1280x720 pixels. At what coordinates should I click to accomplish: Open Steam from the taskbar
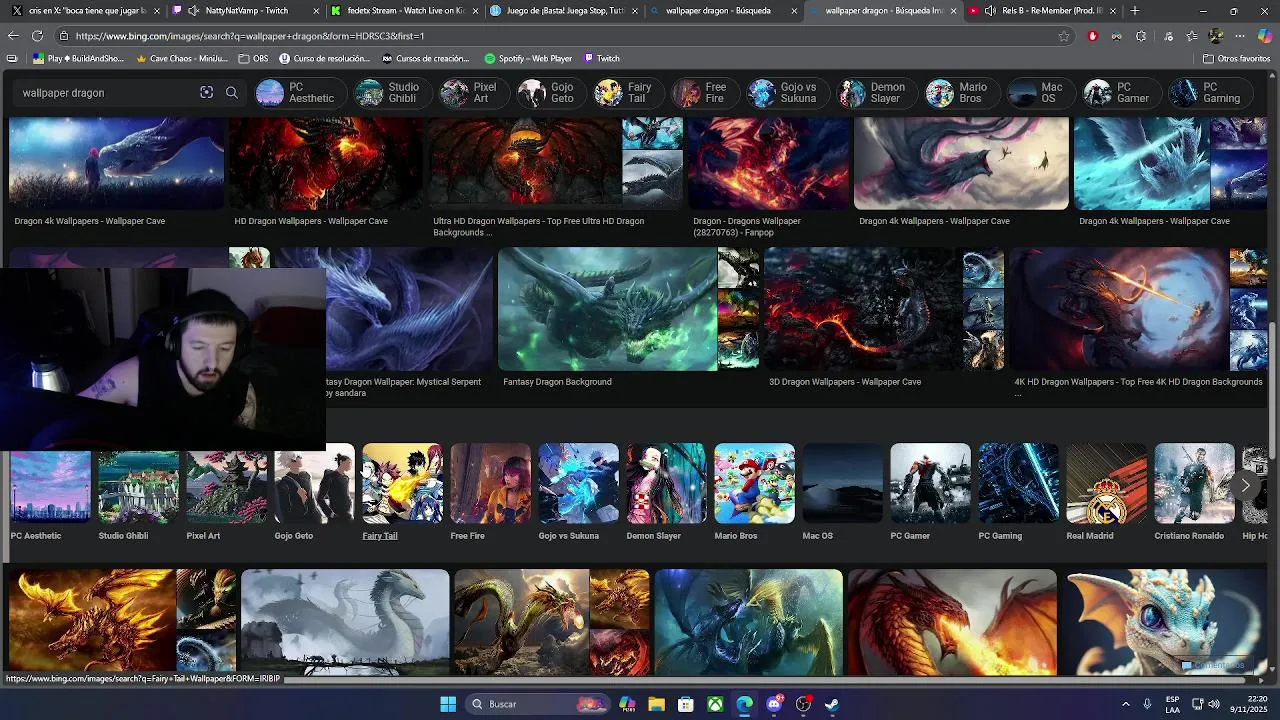pyautogui.click(x=832, y=704)
